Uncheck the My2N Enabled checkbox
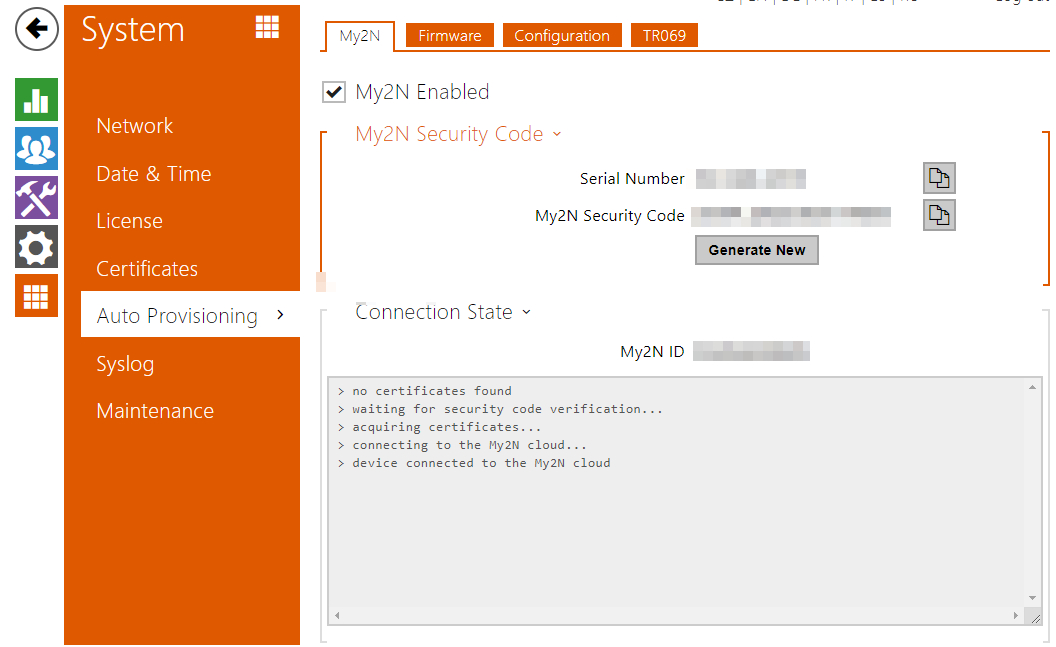Screen dimensions: 1056x647 tap(334, 91)
